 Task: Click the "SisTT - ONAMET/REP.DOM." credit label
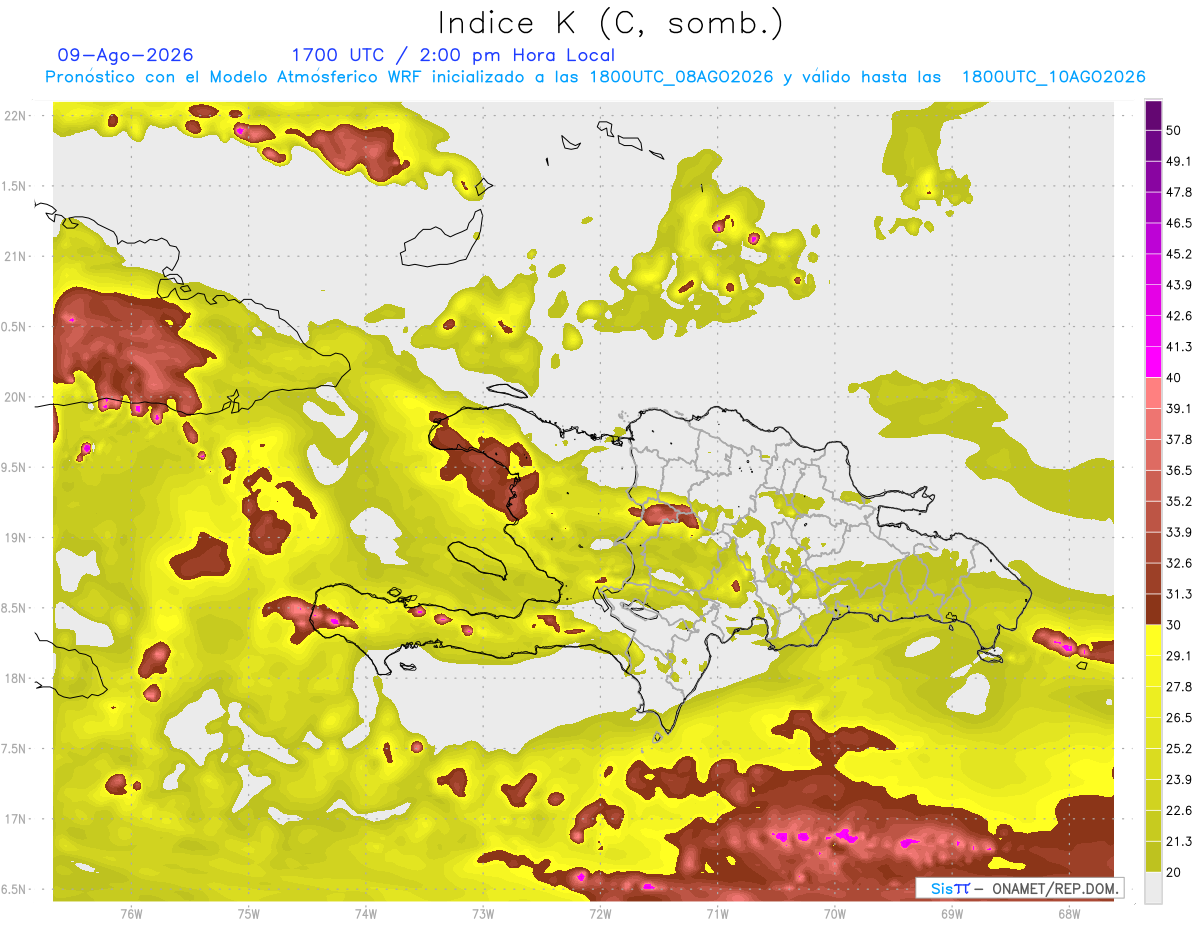tap(1018, 888)
